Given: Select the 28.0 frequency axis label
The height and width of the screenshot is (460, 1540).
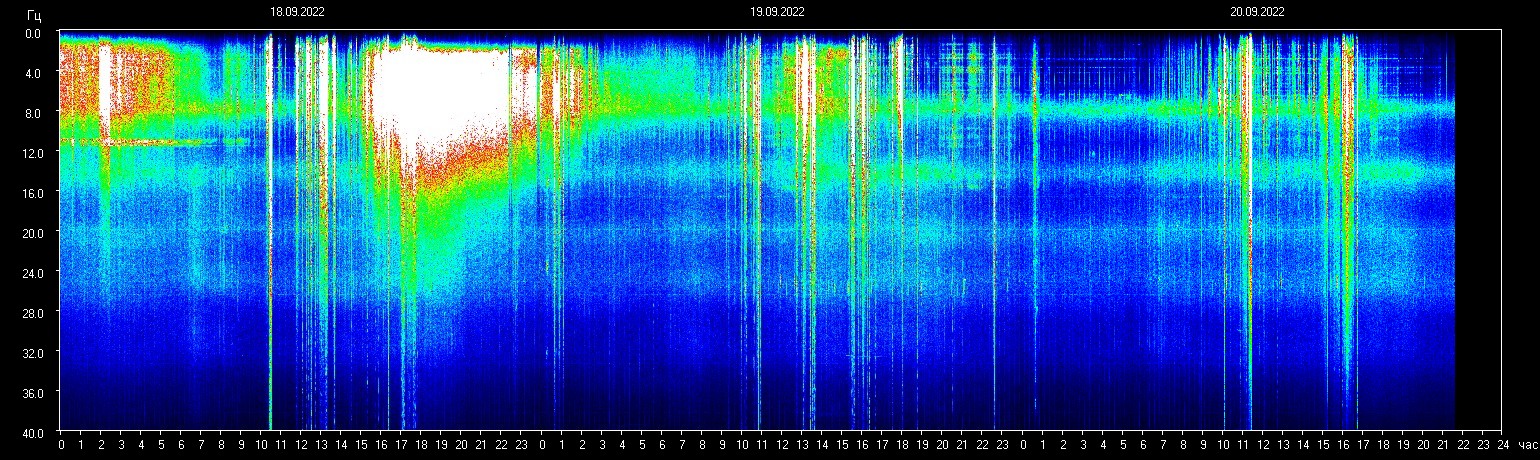Looking at the screenshot, I should [31, 312].
